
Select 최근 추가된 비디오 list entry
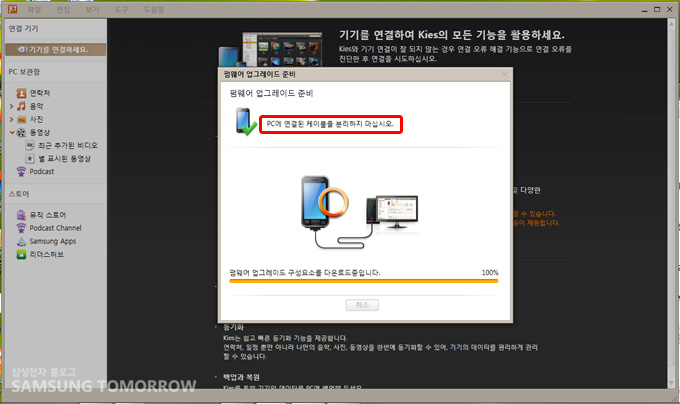(68, 145)
